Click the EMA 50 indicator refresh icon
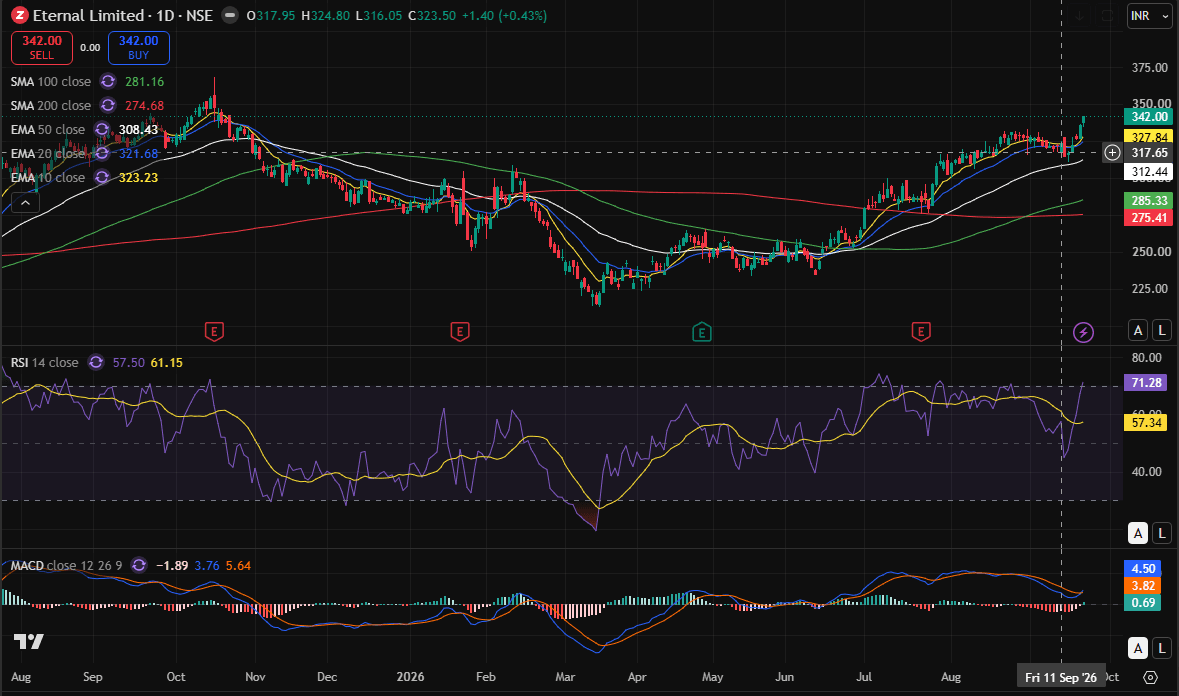Image resolution: width=1179 pixels, height=696 pixels. (x=102, y=129)
